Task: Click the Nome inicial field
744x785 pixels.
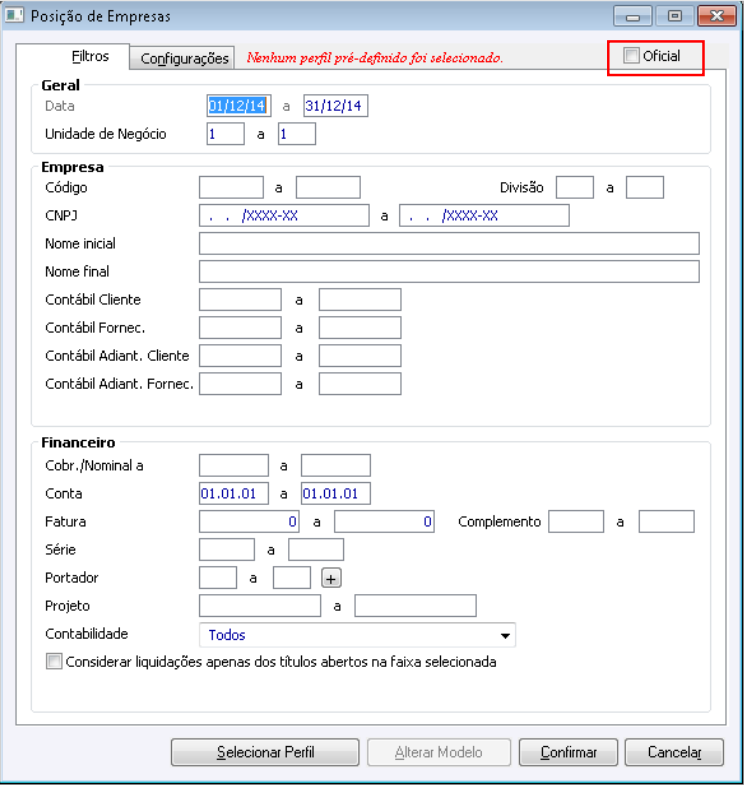Action: (449, 243)
